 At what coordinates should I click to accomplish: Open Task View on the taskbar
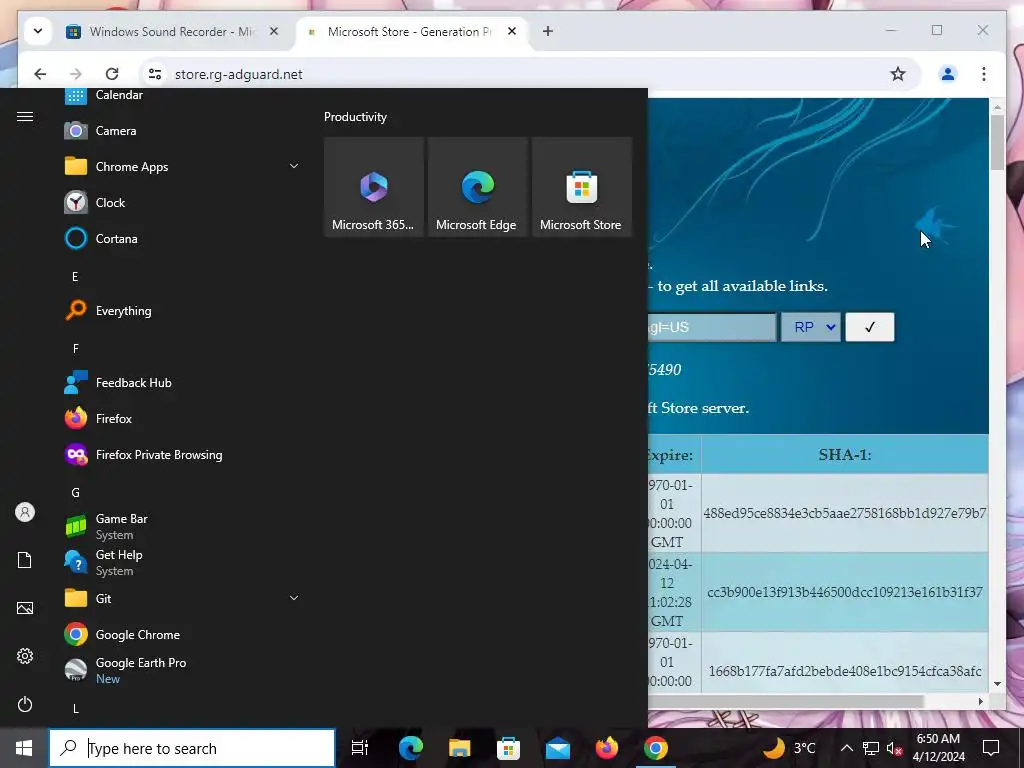360,748
